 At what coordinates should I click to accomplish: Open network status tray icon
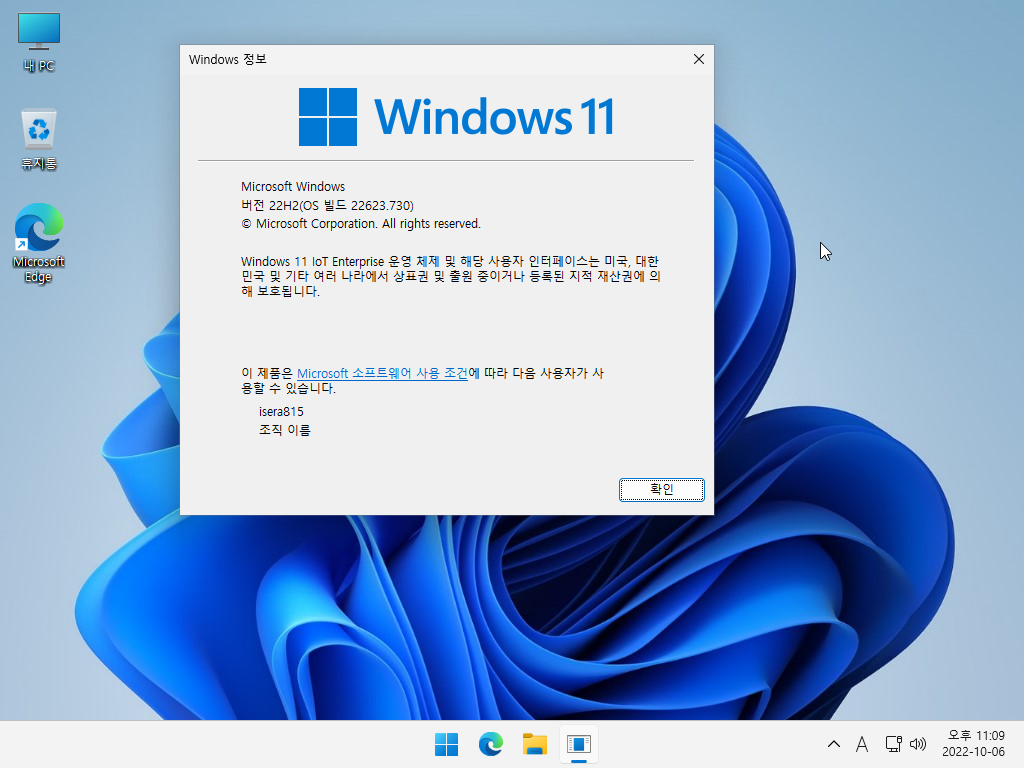(x=893, y=744)
